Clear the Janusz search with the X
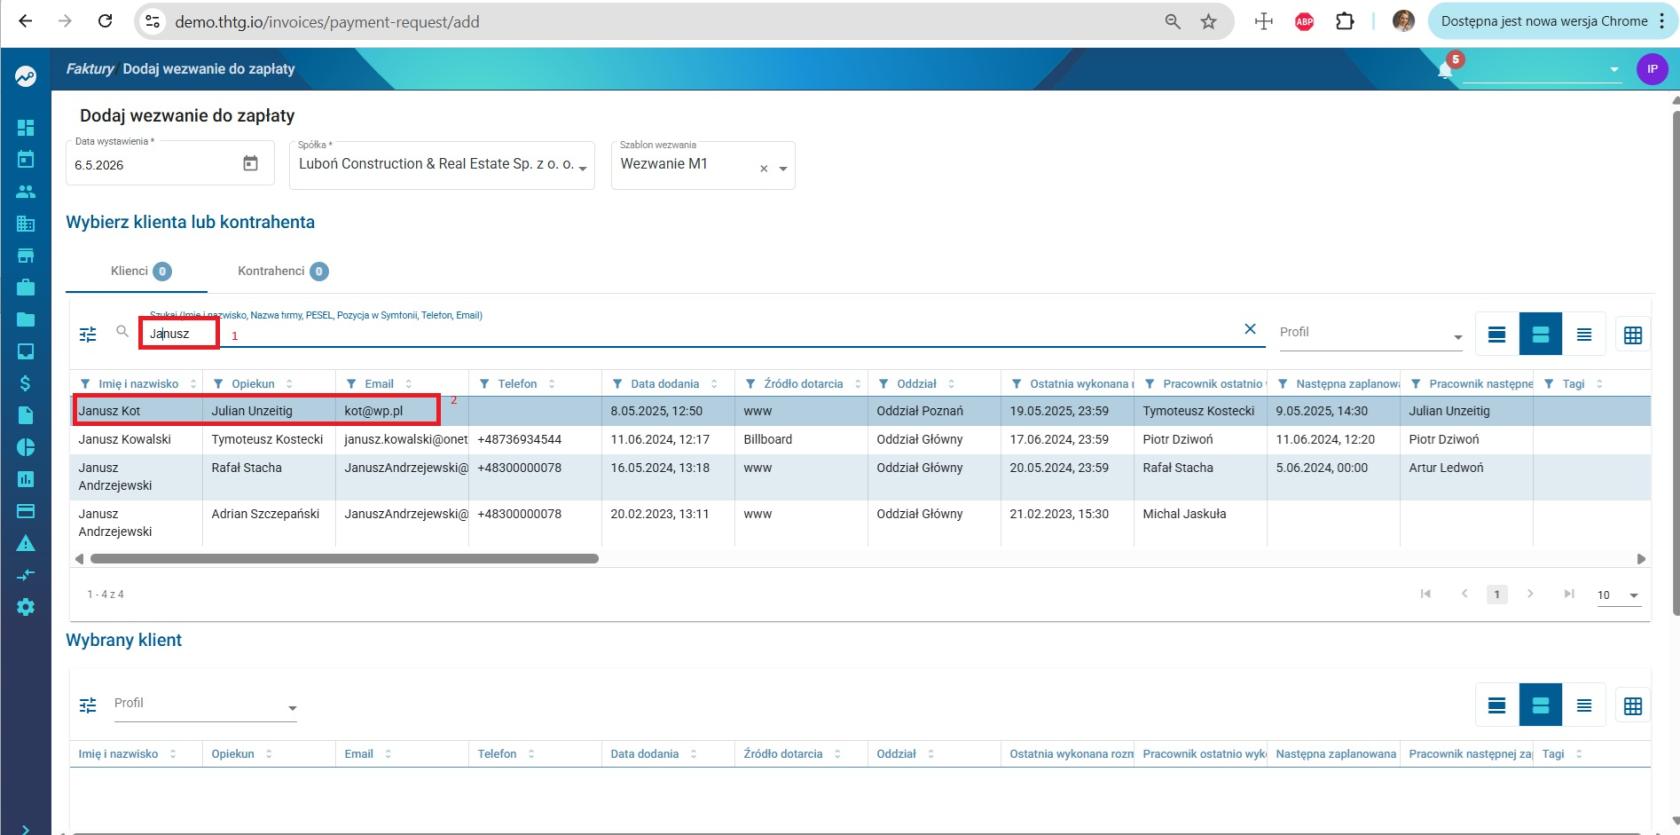The width and height of the screenshot is (1680, 835). [1250, 329]
